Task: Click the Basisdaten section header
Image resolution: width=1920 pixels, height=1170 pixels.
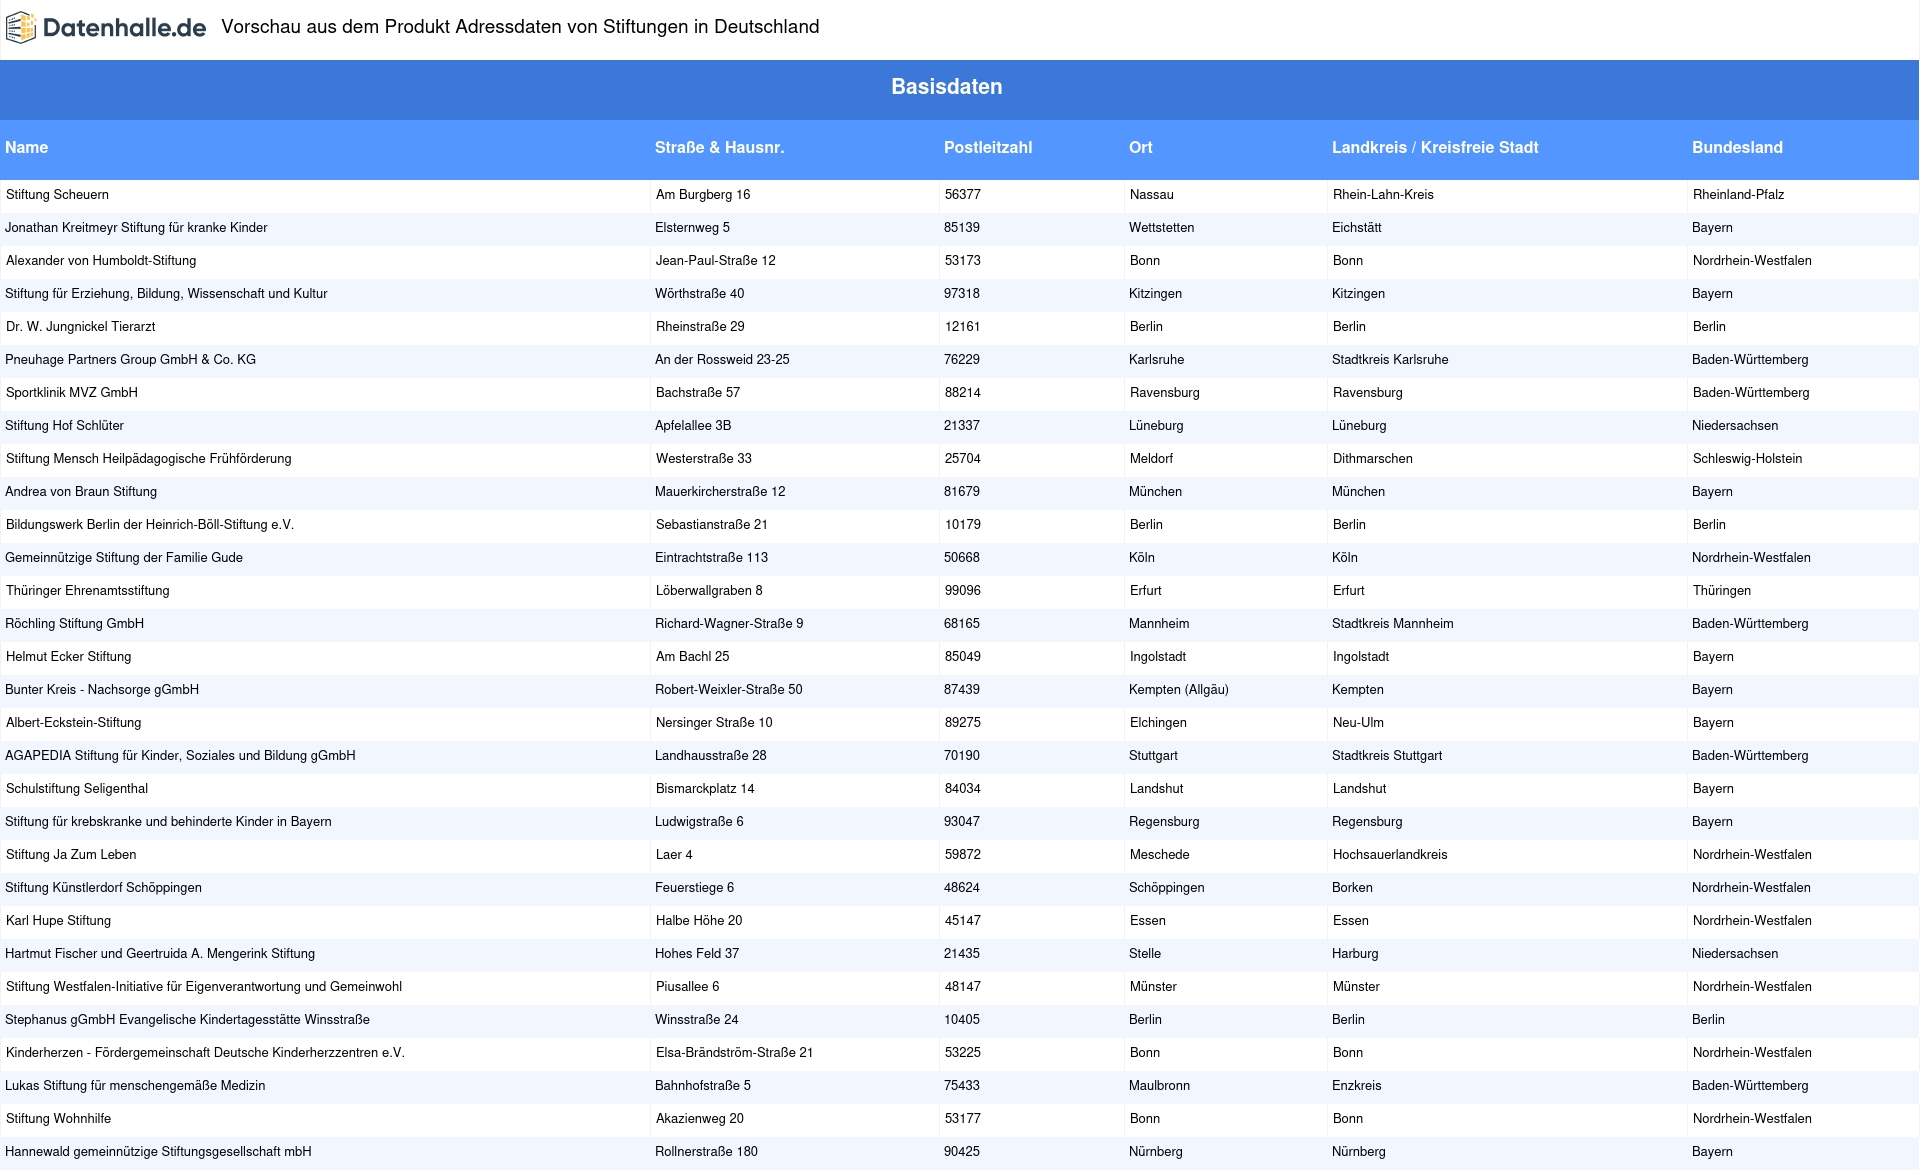Action: 947,87
